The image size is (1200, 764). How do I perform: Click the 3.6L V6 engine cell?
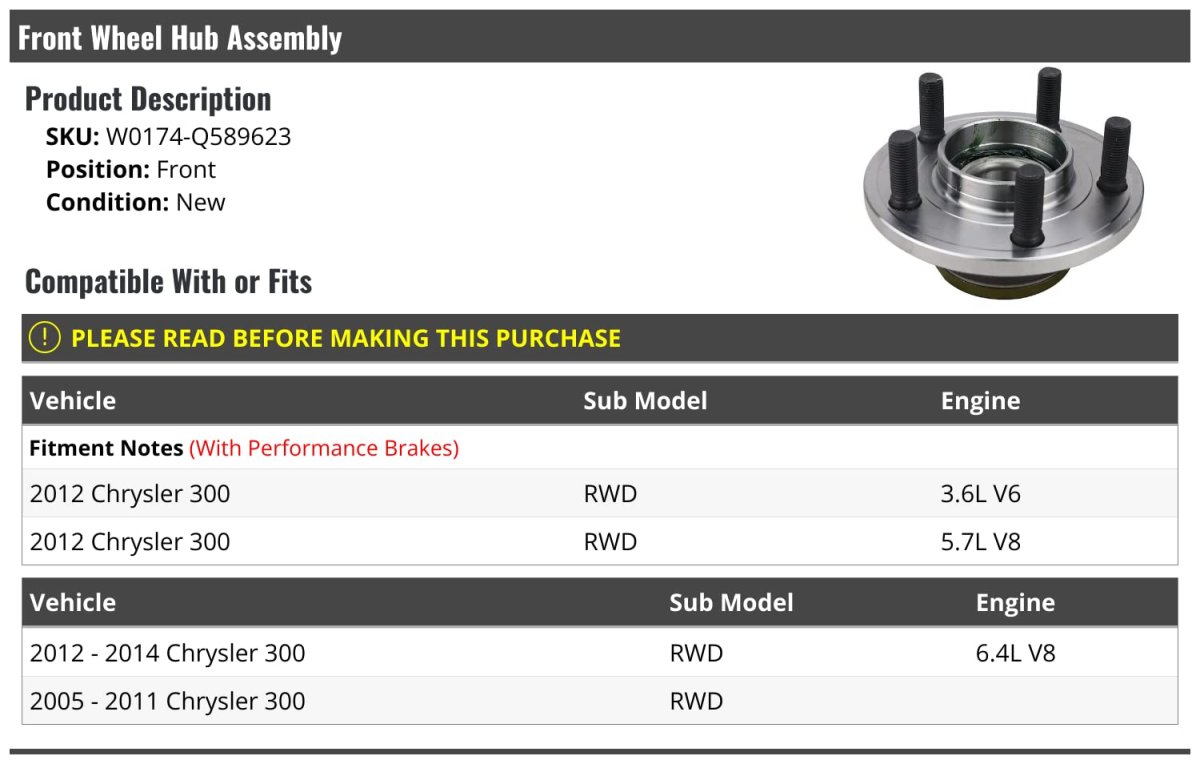(x=980, y=493)
